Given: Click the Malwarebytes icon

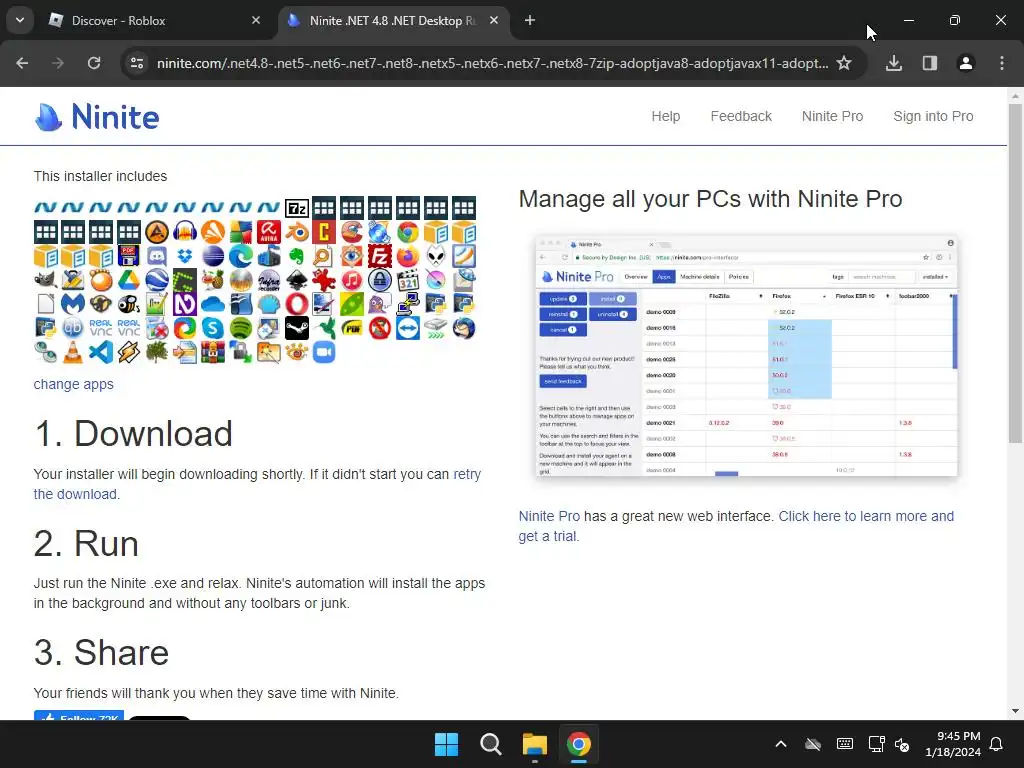Looking at the screenshot, I should (72, 304).
